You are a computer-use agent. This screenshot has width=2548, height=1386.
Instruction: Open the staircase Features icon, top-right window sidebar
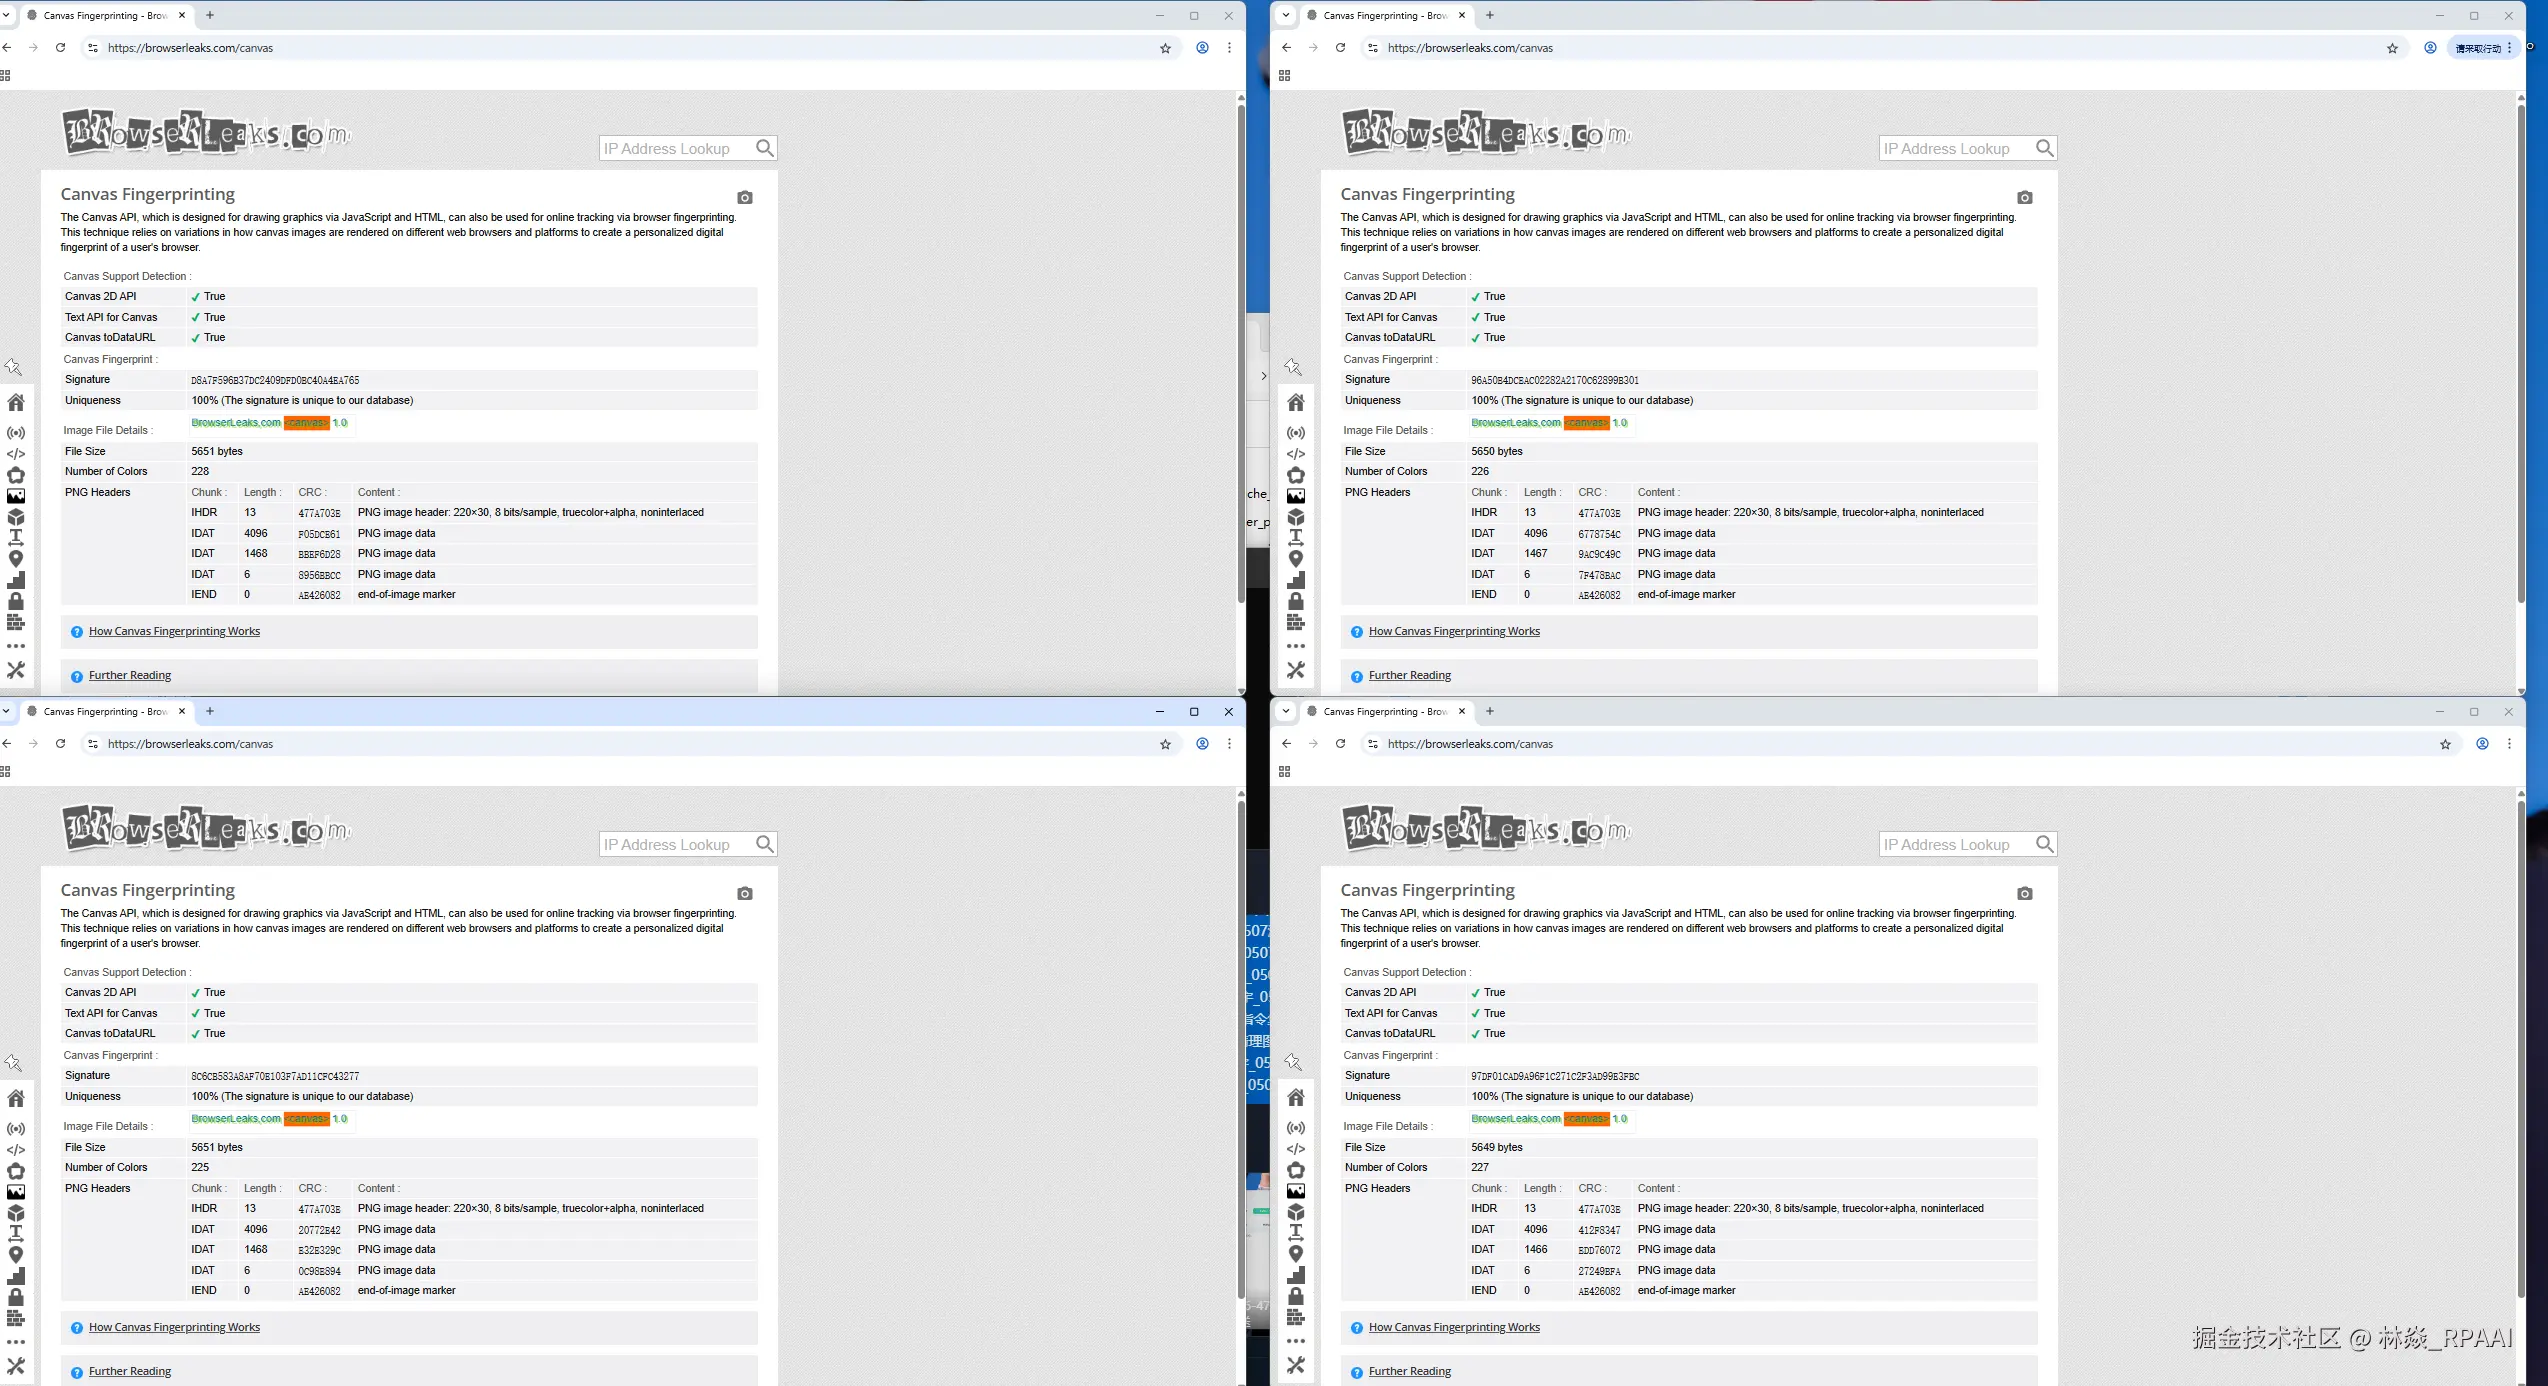click(1296, 580)
